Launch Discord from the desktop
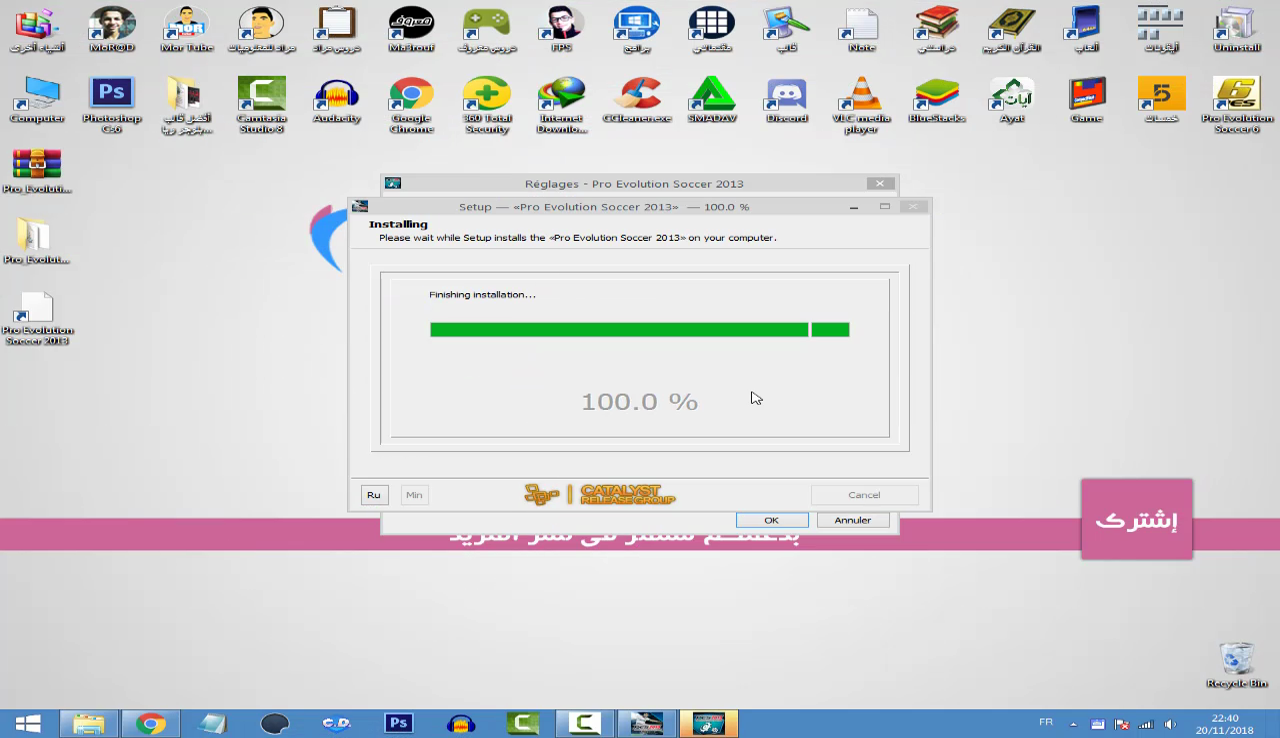Viewport: 1280px width, 738px height. tap(786, 100)
